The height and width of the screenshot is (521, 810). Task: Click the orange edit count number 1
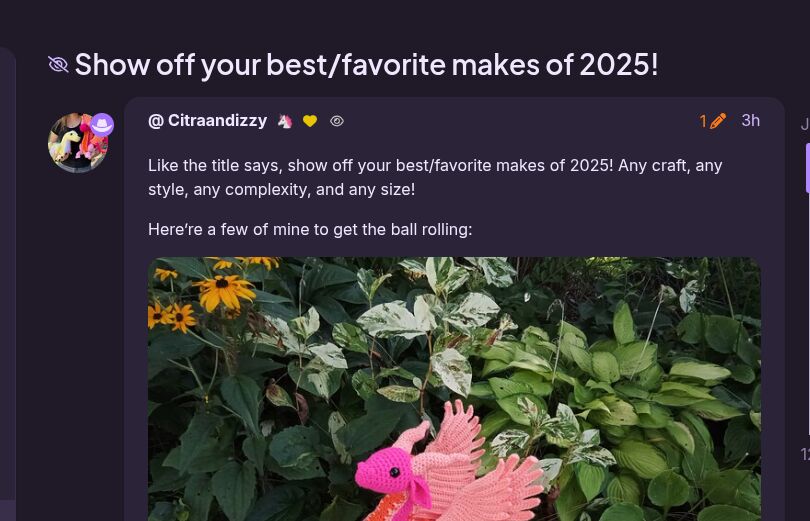click(703, 121)
